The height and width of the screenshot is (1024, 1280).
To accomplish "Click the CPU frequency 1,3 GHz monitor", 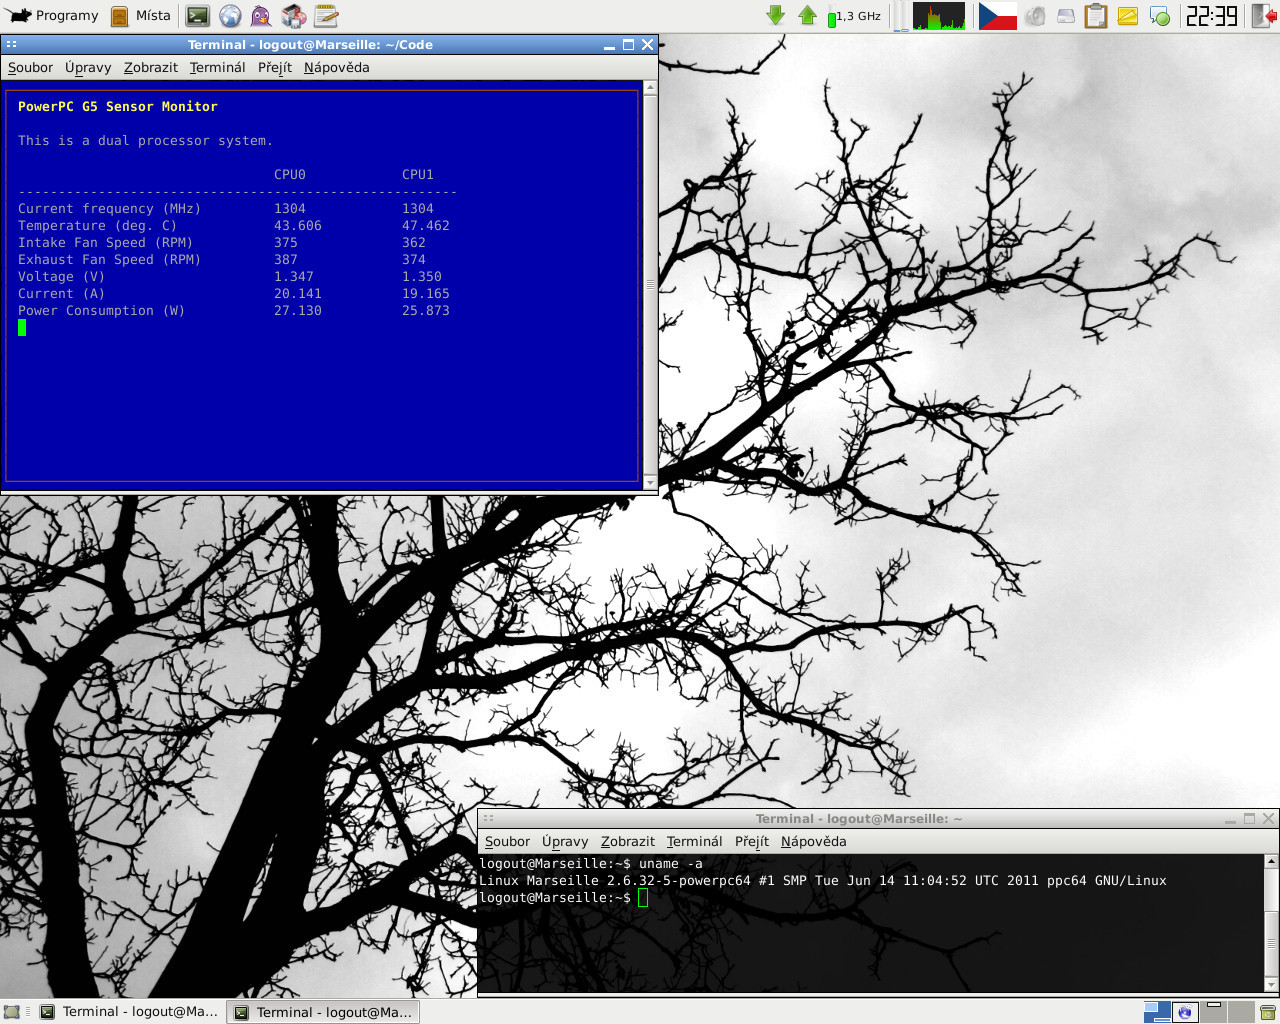I will click(855, 16).
